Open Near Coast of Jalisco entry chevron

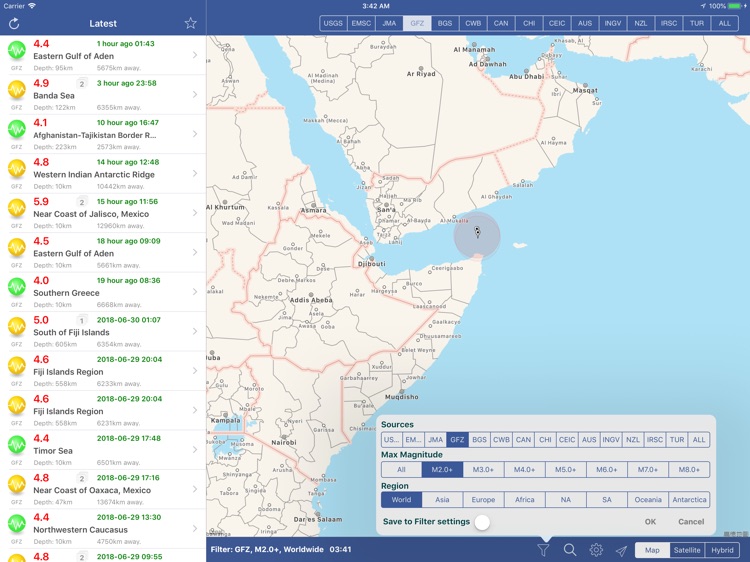click(195, 213)
